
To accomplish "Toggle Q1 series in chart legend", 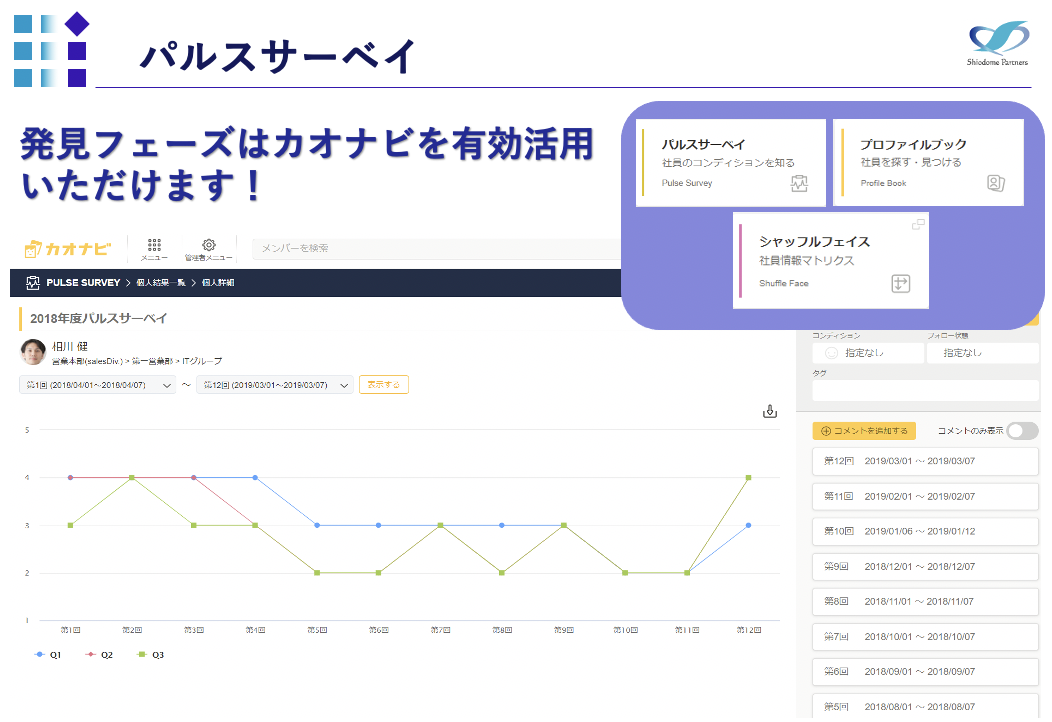I will (48, 655).
